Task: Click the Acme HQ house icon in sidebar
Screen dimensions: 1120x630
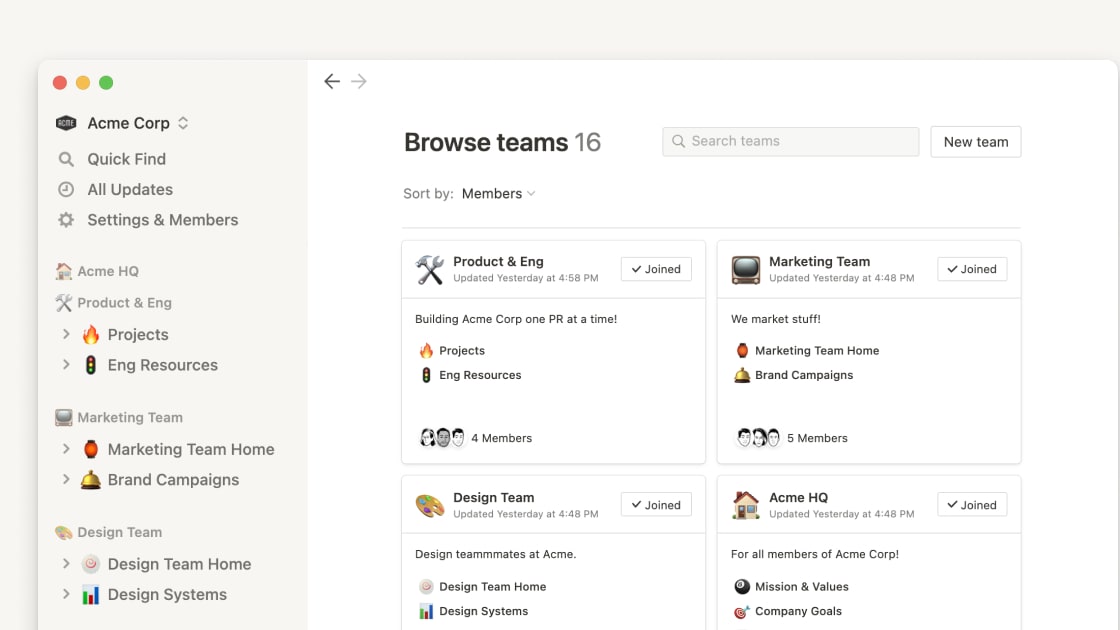Action: click(x=64, y=271)
